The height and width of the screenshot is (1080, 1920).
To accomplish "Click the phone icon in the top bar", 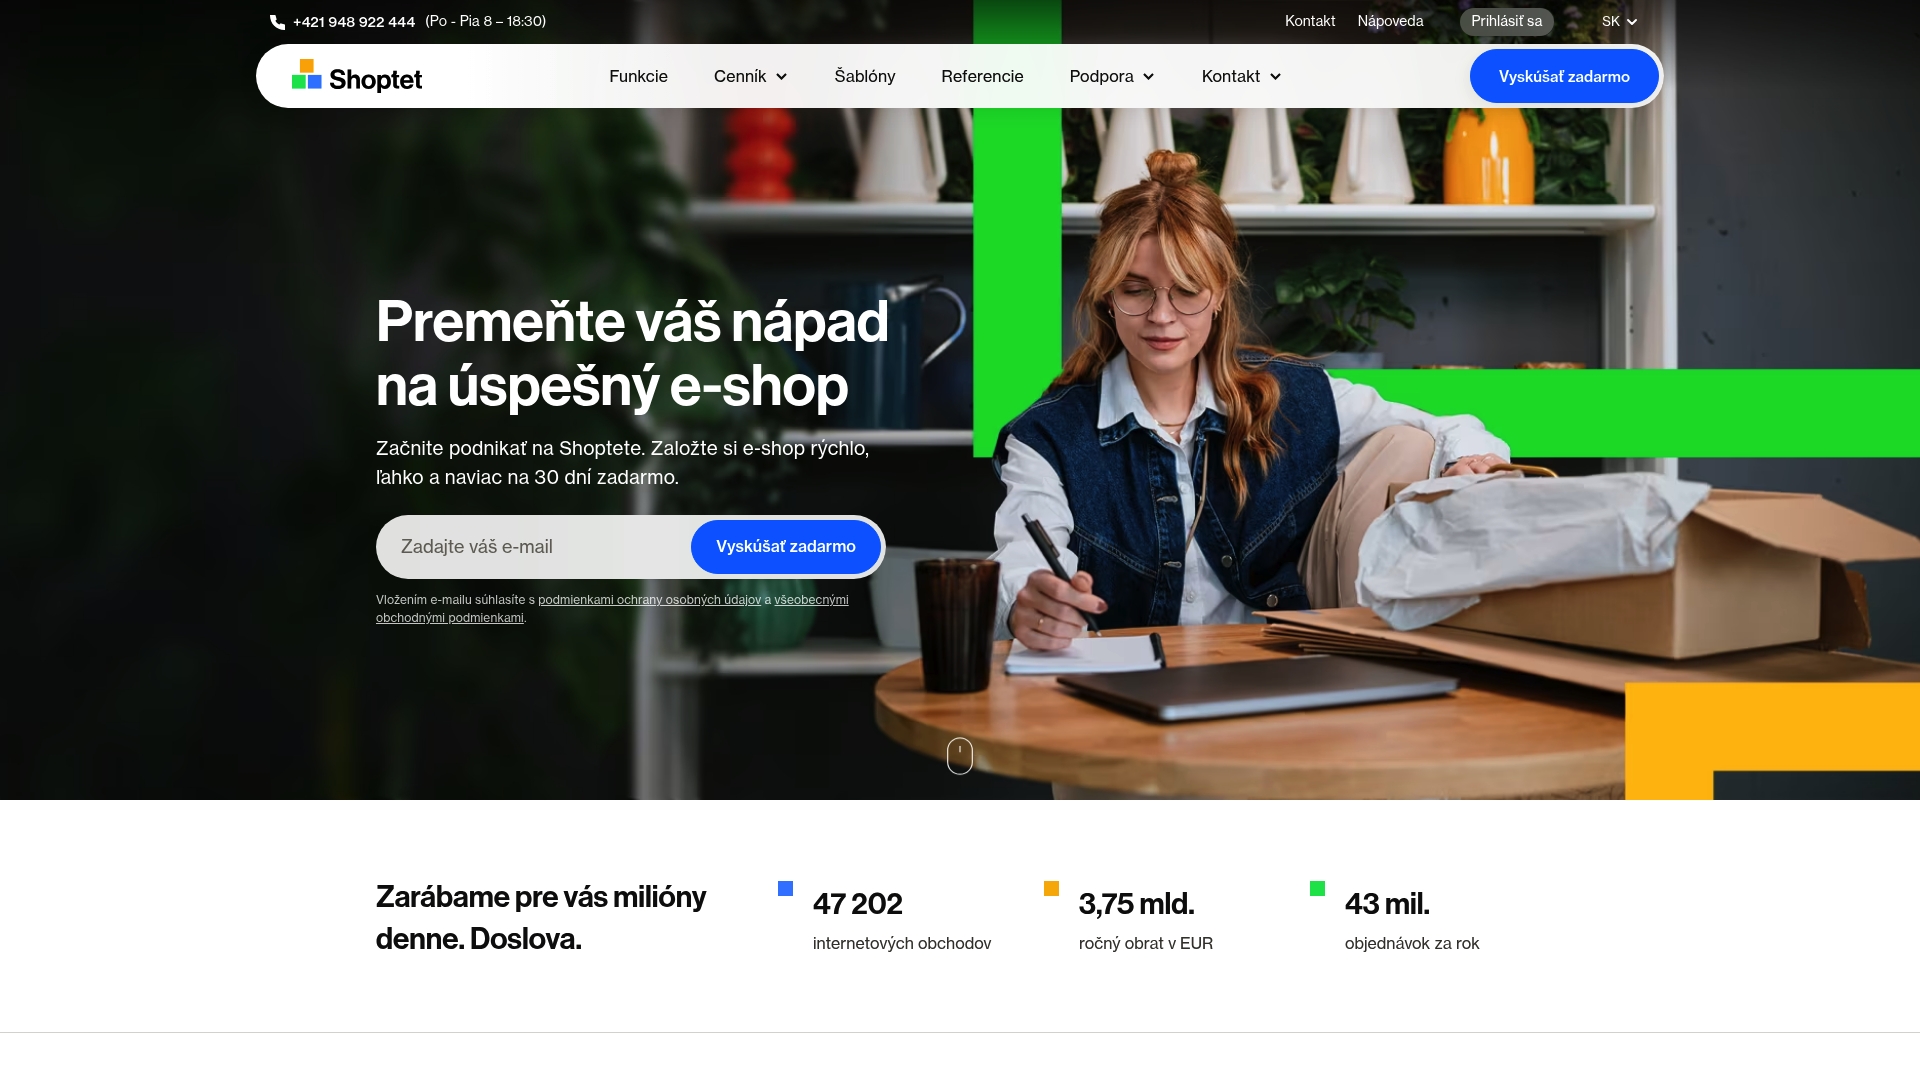I will click(x=276, y=21).
